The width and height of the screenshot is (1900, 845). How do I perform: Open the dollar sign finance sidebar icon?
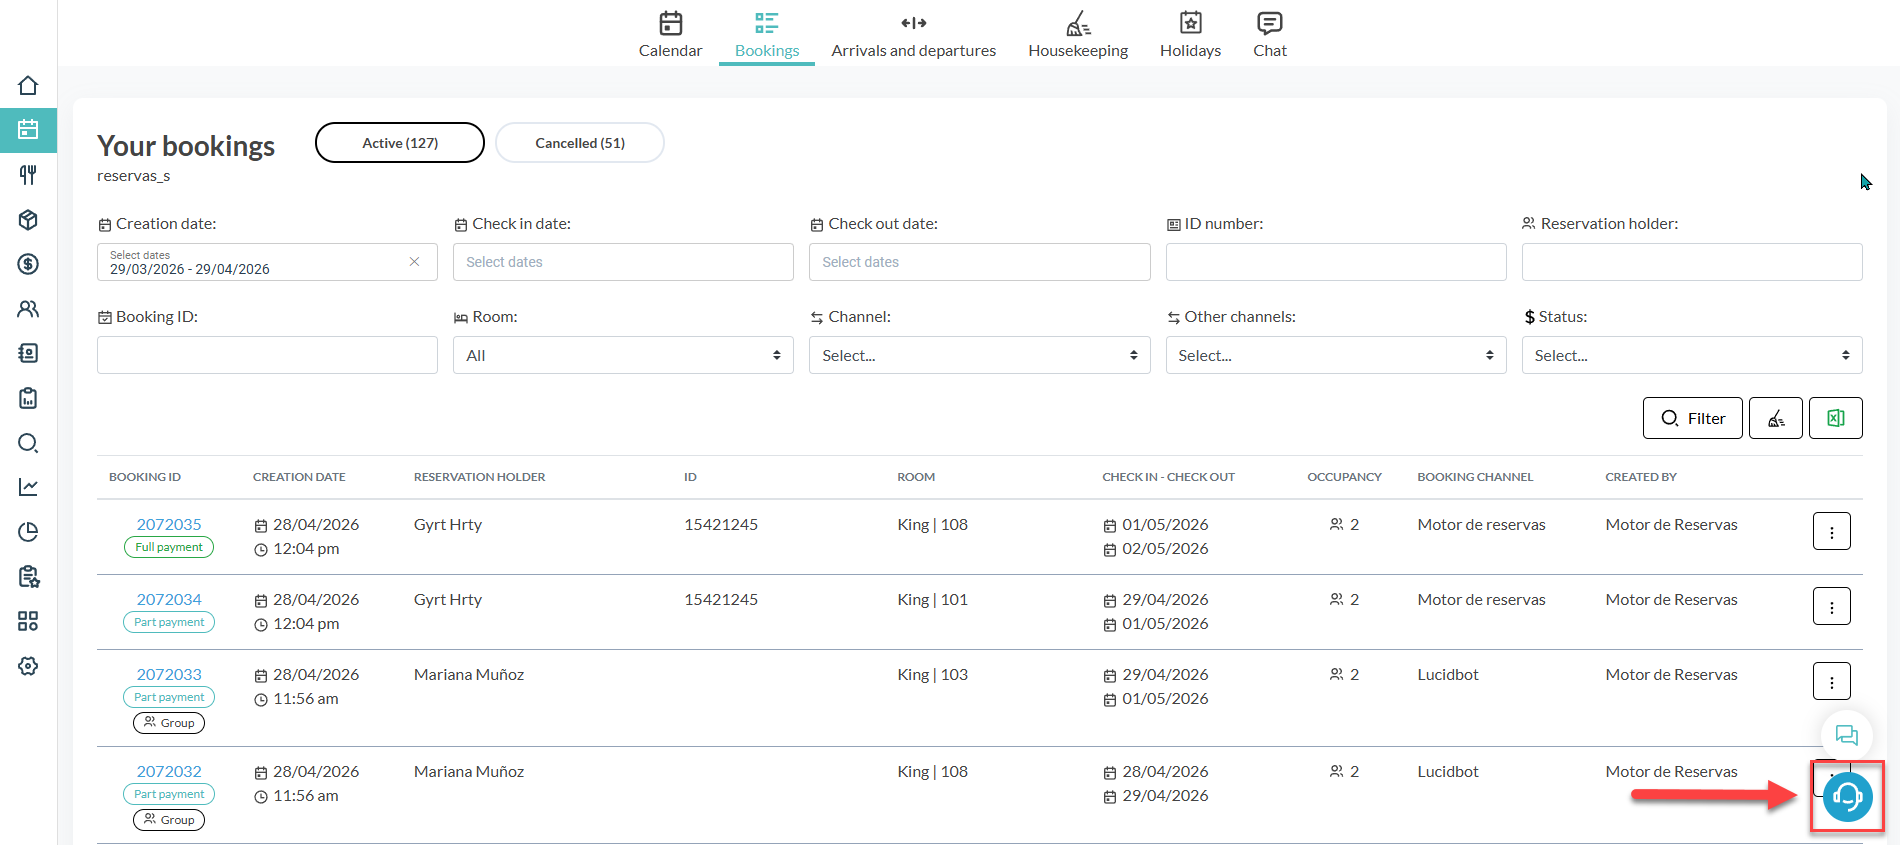[x=28, y=264]
